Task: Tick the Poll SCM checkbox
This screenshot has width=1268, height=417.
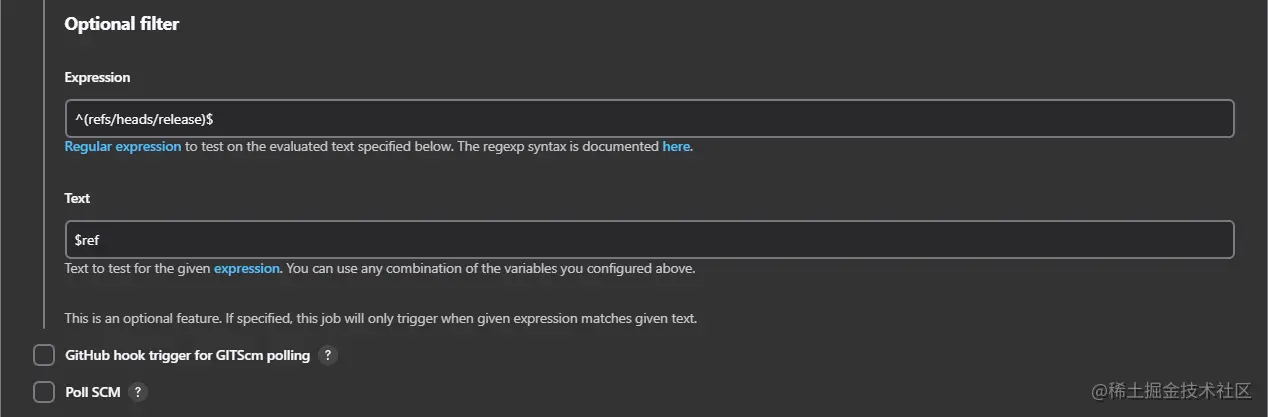Action: point(44,393)
